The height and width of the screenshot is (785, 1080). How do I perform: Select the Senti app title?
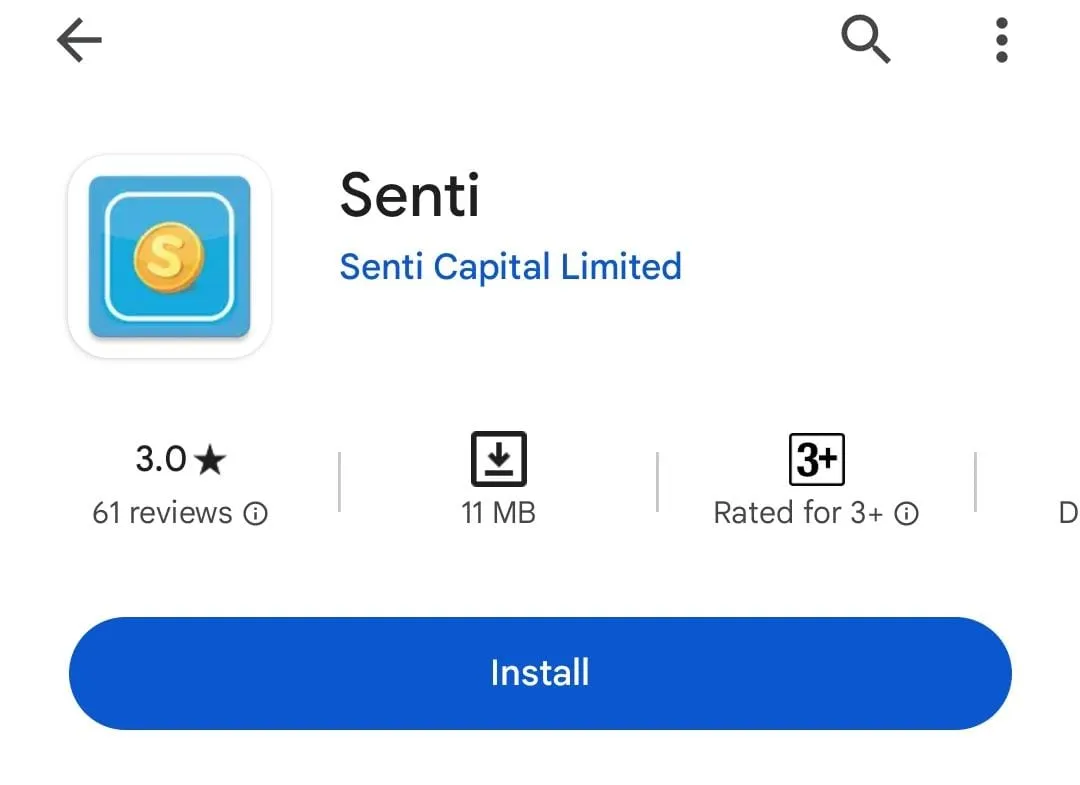coord(410,195)
